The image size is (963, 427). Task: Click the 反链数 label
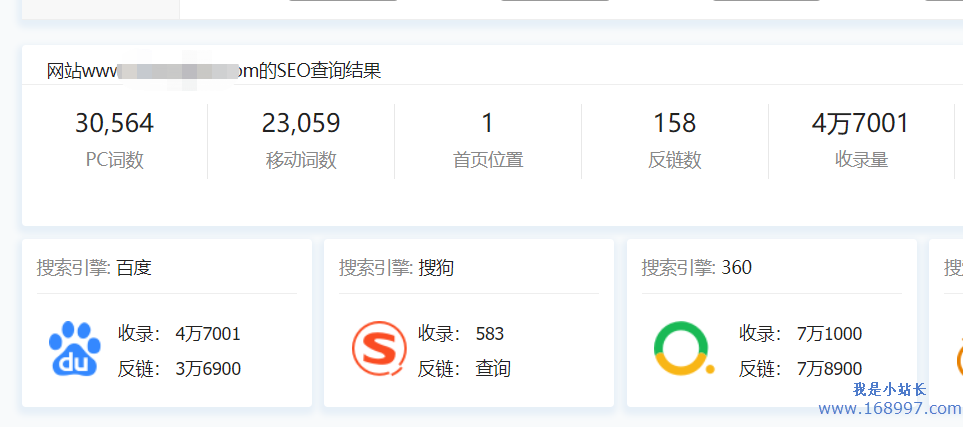674,160
